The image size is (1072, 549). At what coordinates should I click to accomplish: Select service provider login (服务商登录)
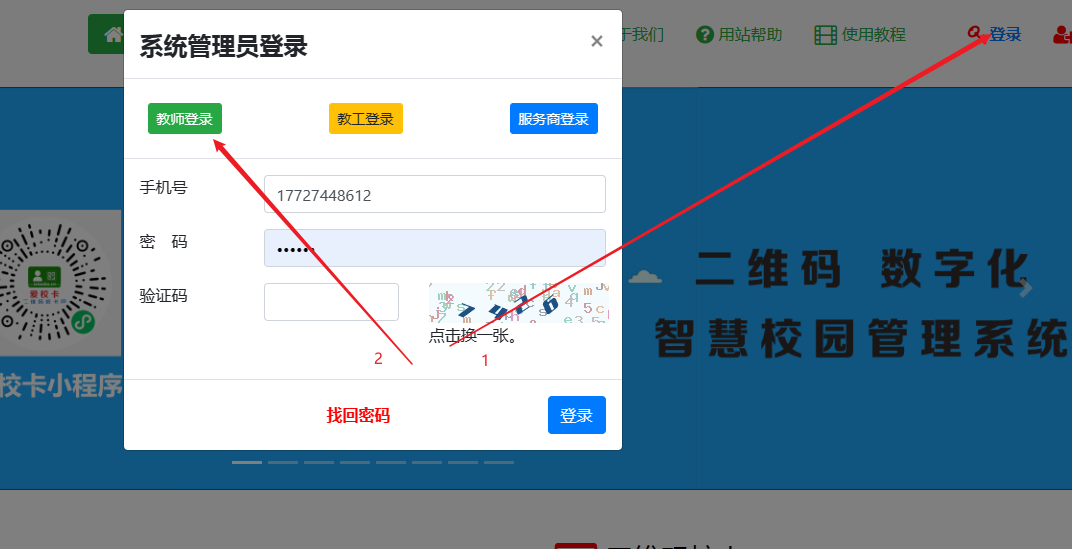coord(554,118)
